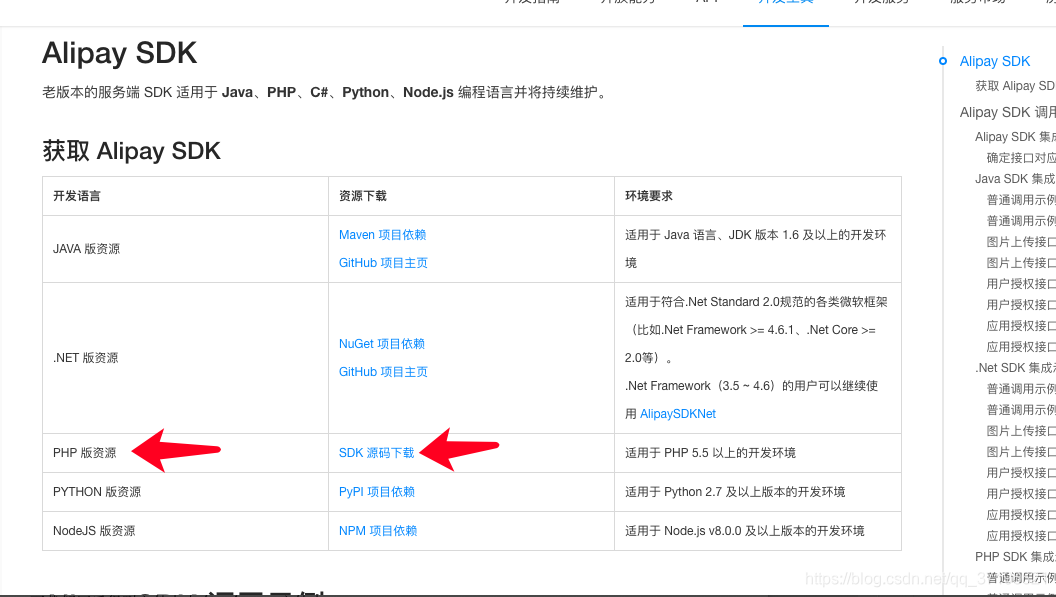
Task: Jump to .Net SDK 集成 in the outline
Action: (x=1015, y=368)
